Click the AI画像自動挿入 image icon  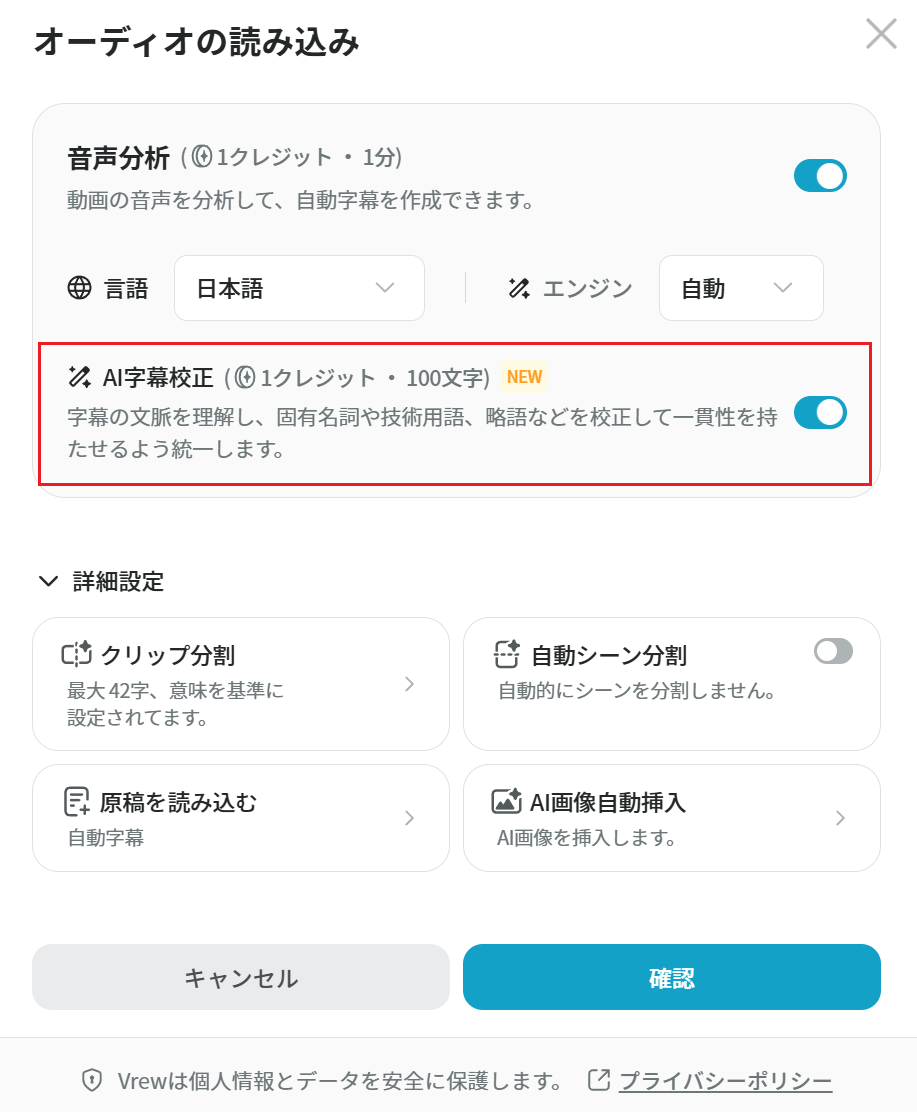coord(506,801)
